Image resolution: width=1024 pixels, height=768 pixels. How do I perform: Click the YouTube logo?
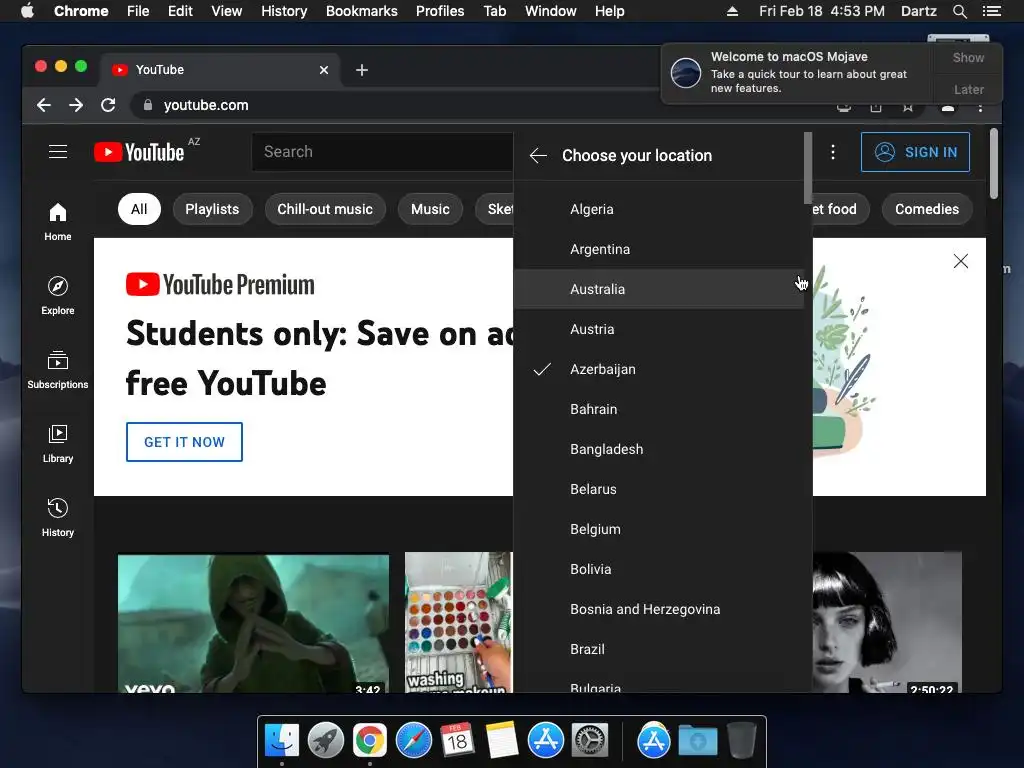139,152
